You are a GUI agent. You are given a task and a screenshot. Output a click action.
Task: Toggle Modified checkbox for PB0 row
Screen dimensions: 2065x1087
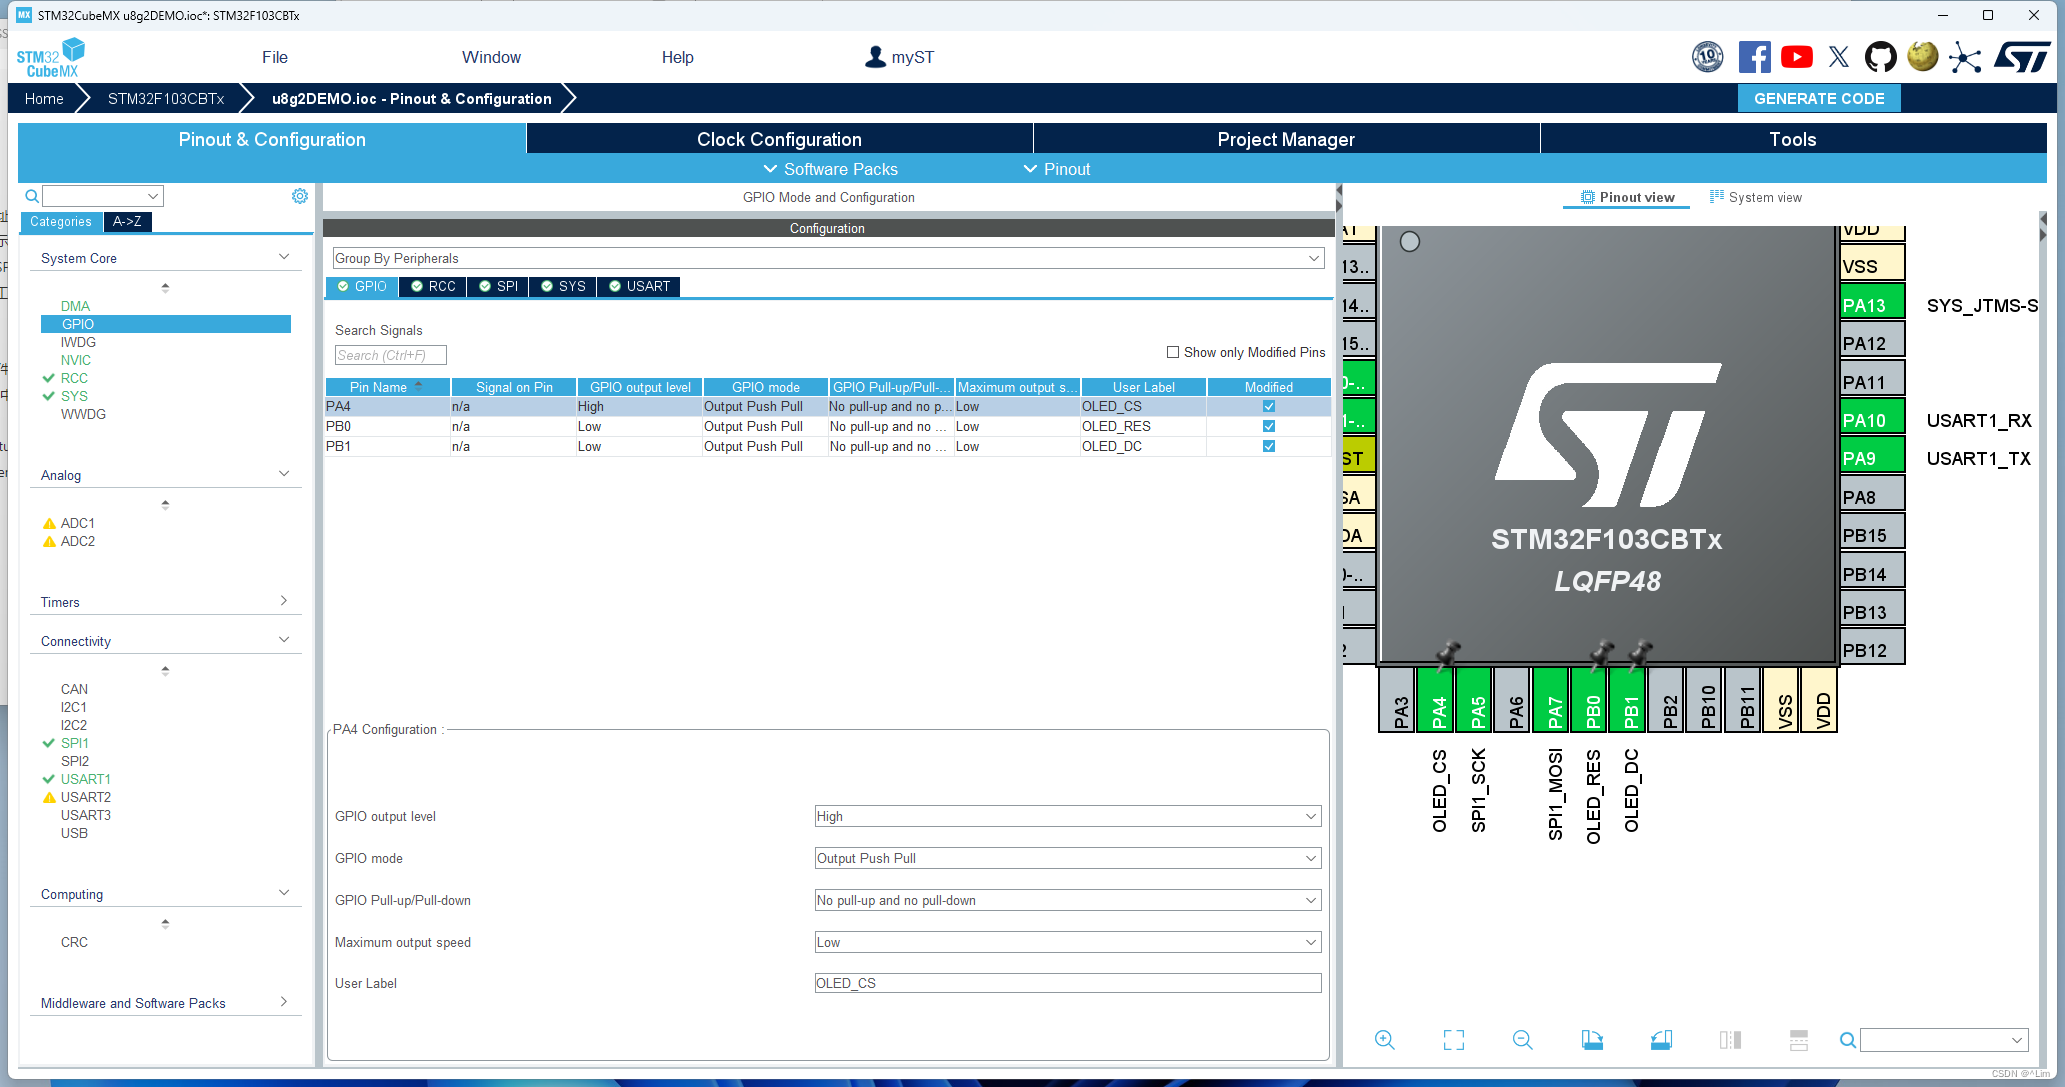coord(1269,426)
